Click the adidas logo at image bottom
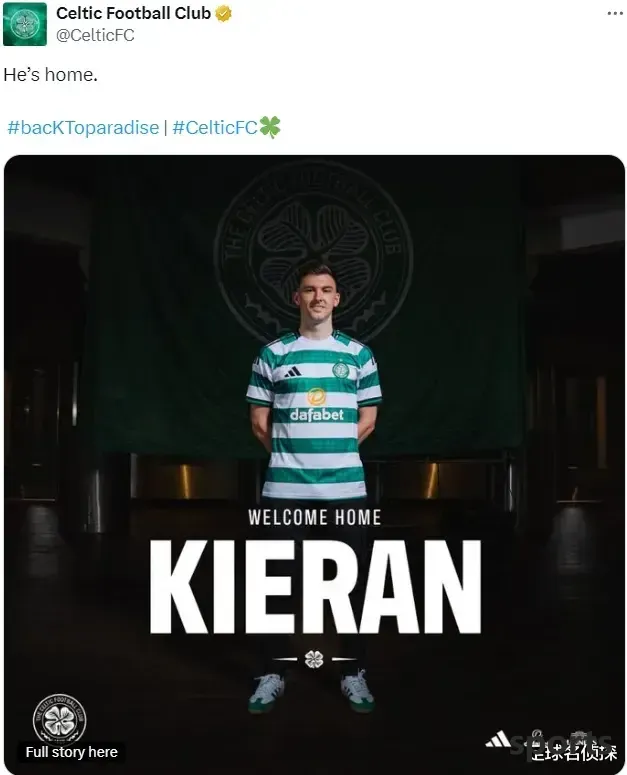The image size is (627, 775). point(498,739)
